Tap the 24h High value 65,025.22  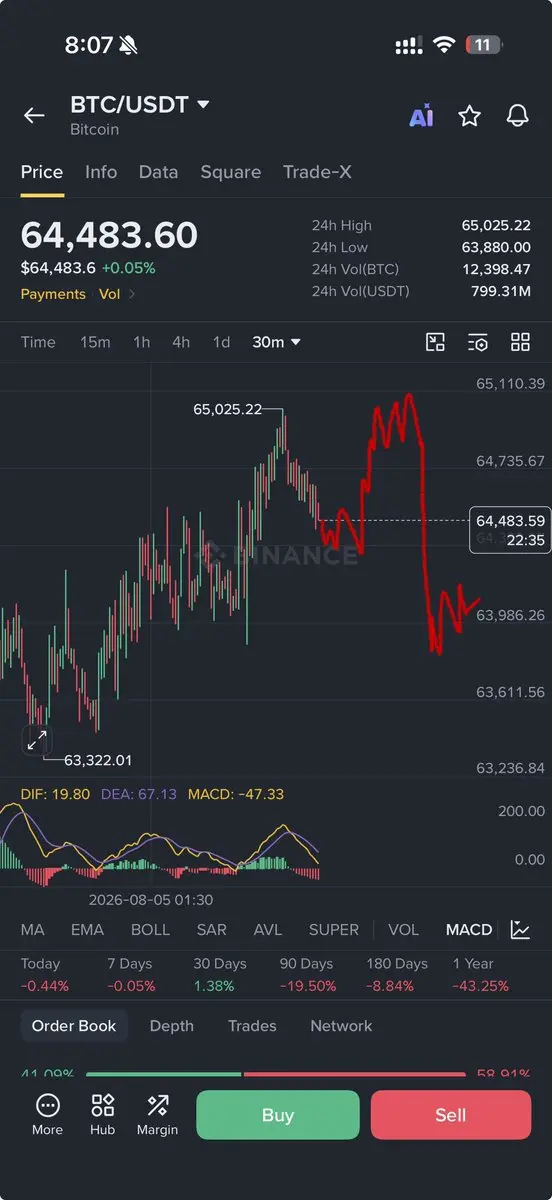pyautogui.click(x=496, y=225)
